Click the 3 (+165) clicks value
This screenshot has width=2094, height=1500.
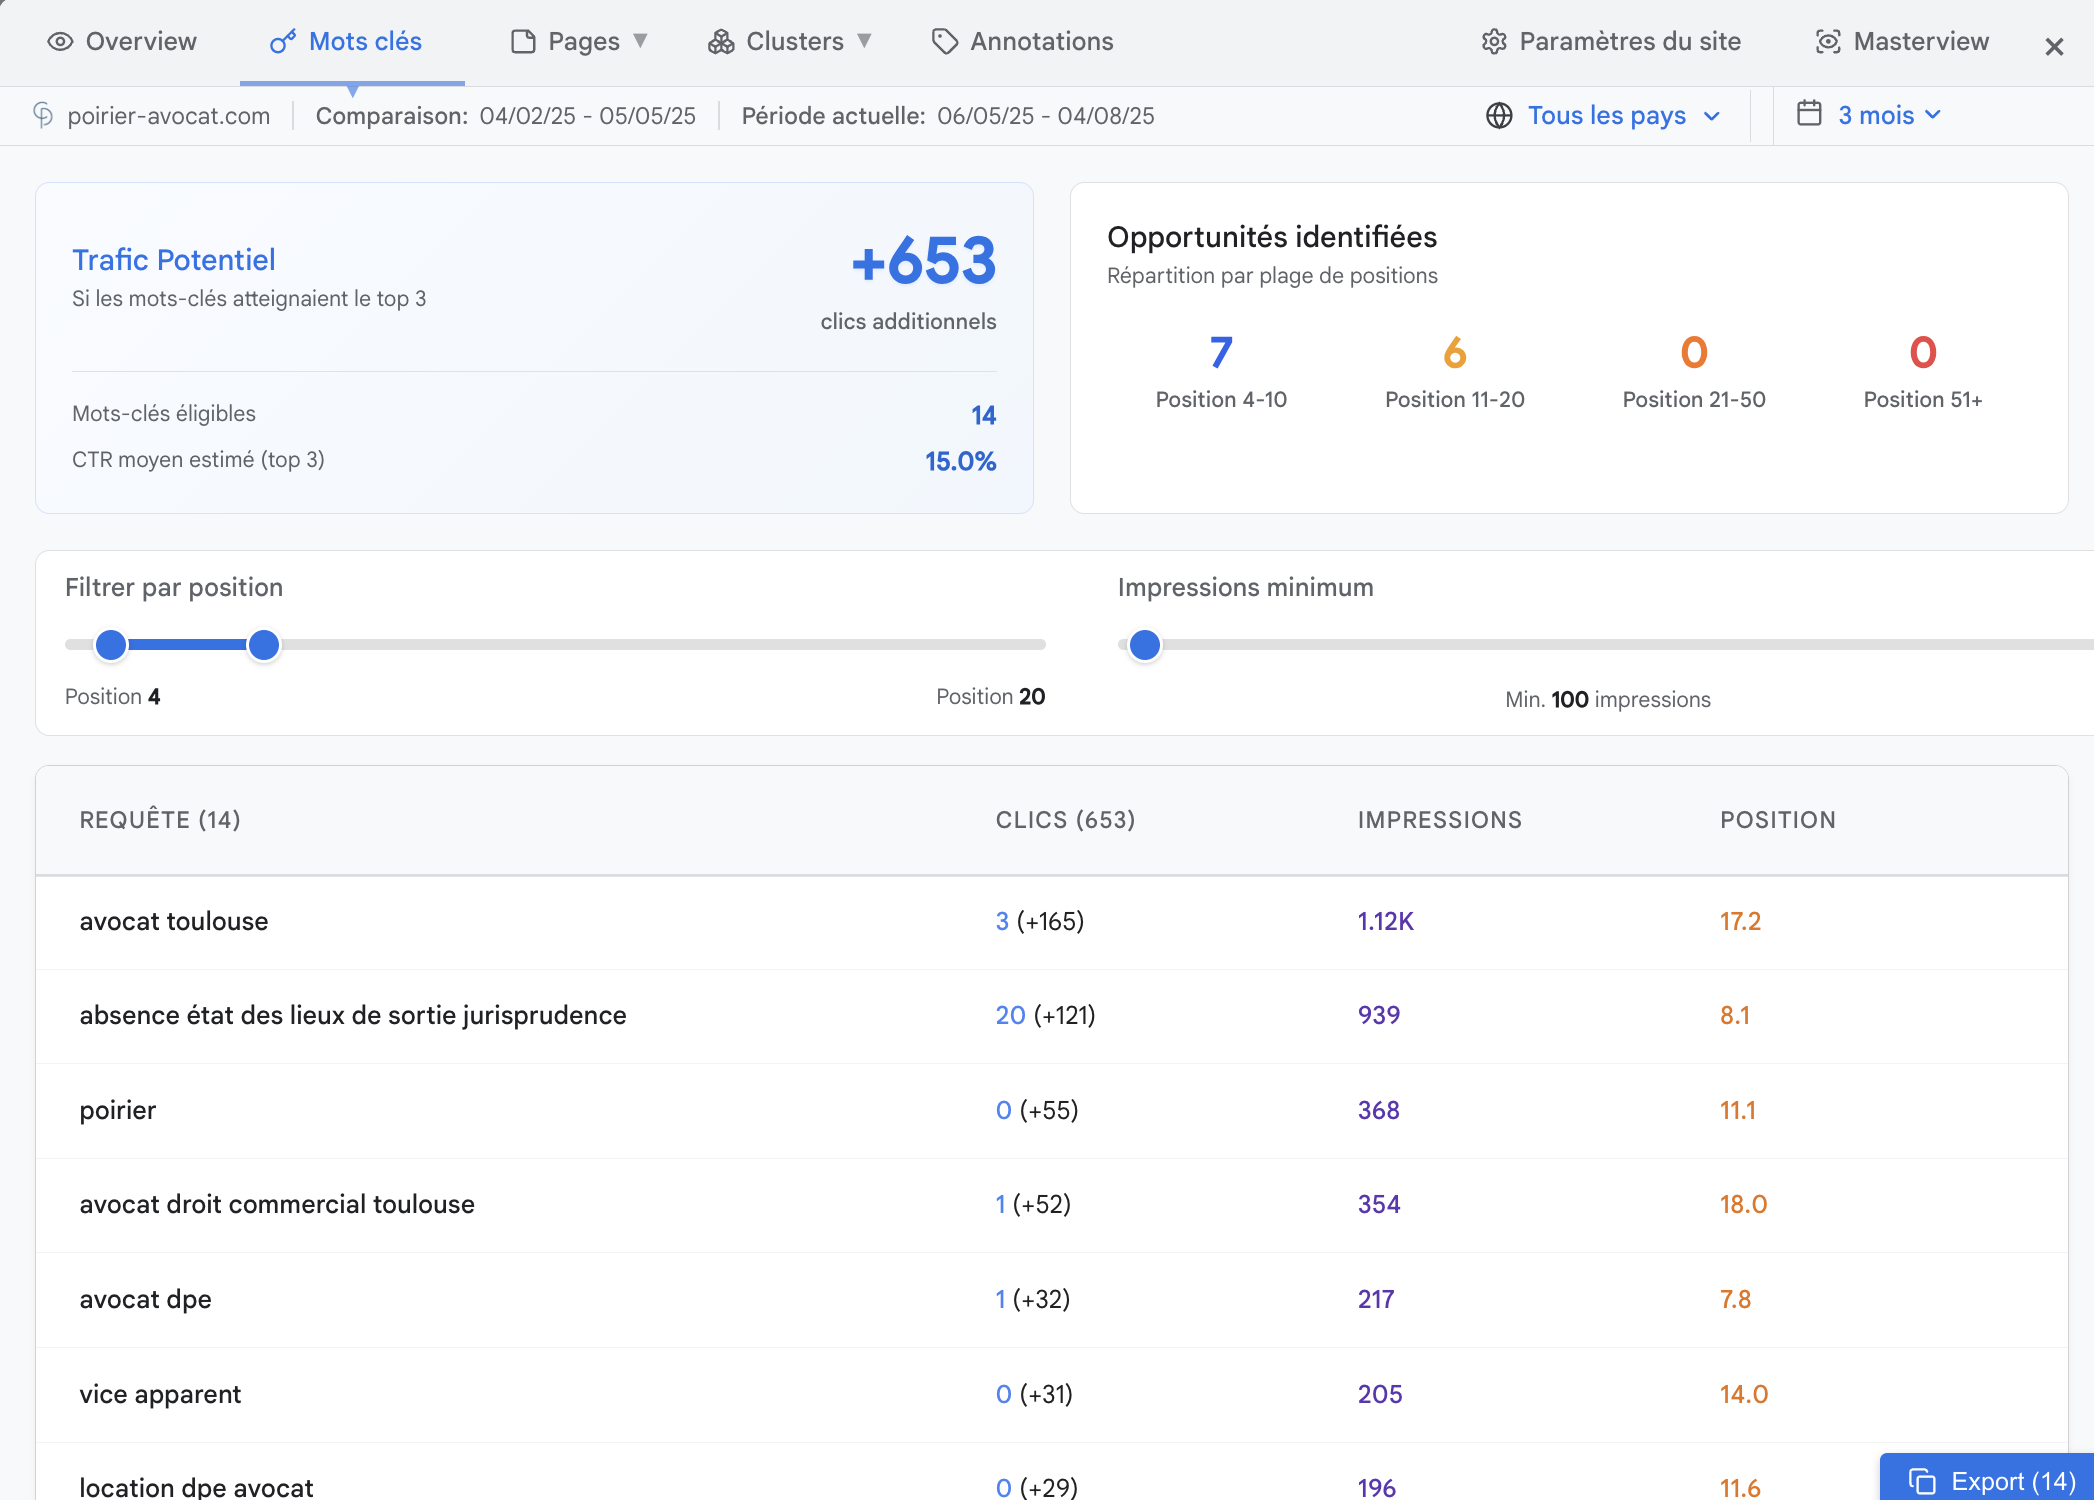pos(1040,922)
